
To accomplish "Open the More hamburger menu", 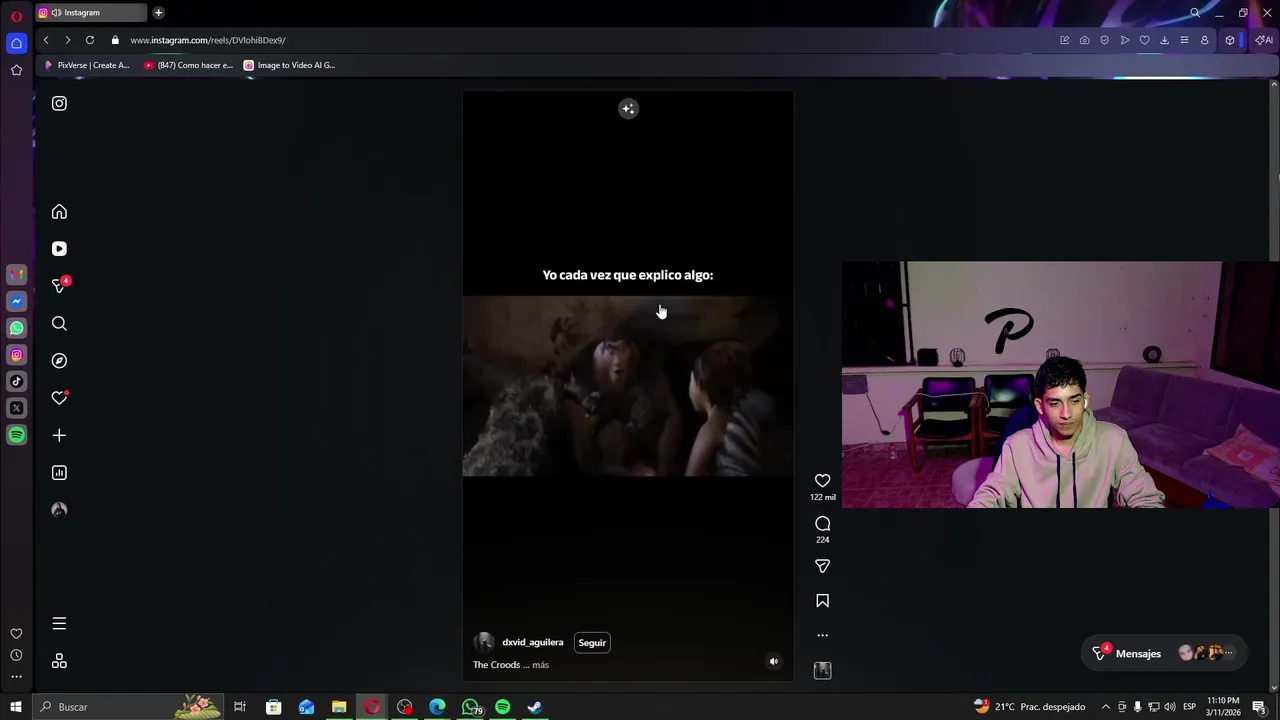I will [x=59, y=624].
